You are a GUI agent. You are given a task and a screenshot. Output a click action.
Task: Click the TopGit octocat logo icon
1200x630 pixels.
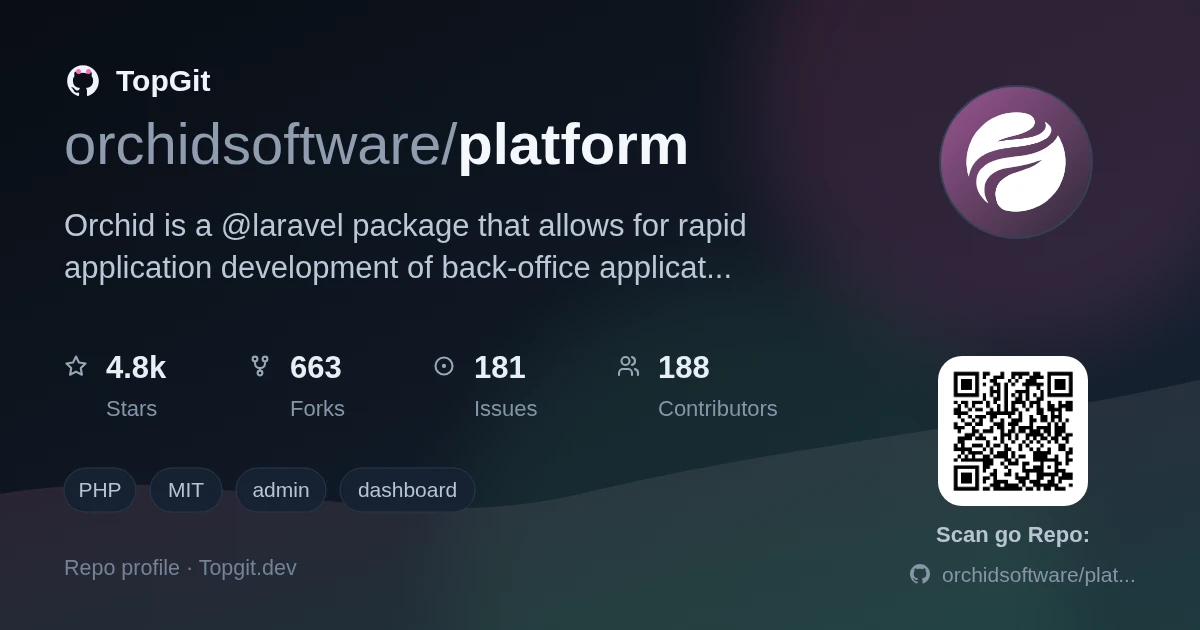click(83, 81)
